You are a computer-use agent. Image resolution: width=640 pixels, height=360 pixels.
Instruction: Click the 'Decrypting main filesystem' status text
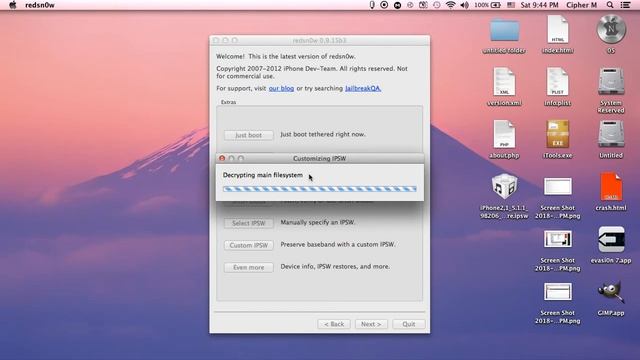click(263, 175)
